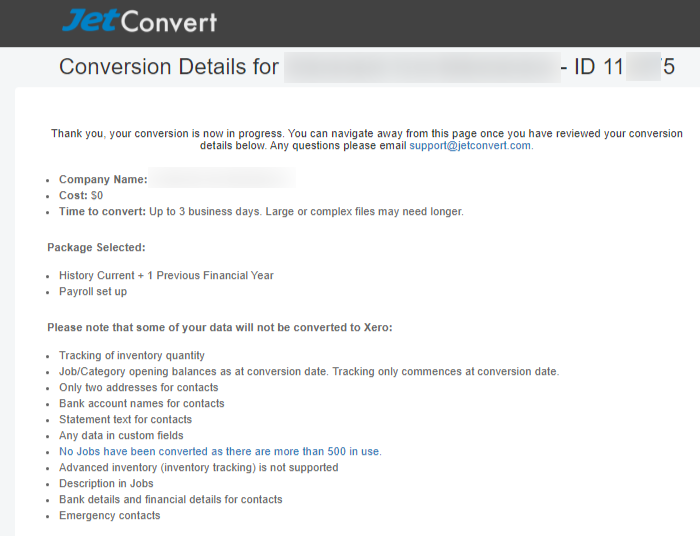This screenshot has width=700, height=536.
Task: Select 'History Current + 1 Previous Financial Year'
Action: coord(166,275)
